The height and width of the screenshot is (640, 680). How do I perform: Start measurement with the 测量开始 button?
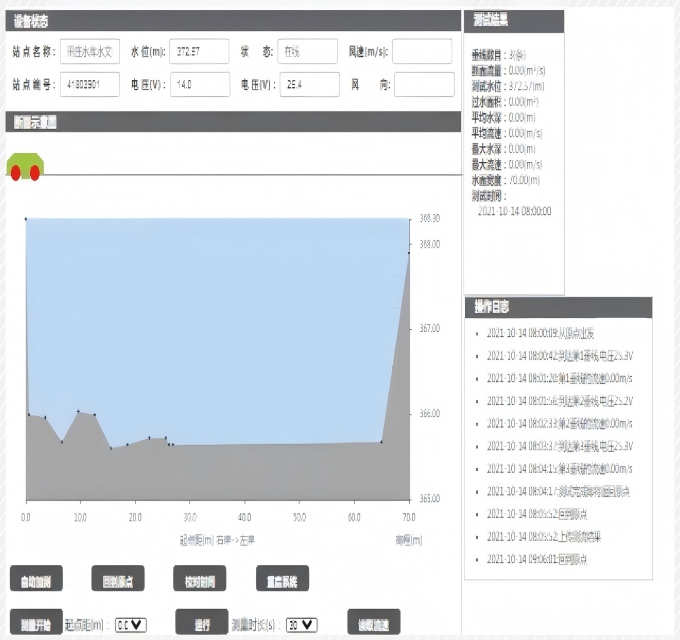[36, 623]
